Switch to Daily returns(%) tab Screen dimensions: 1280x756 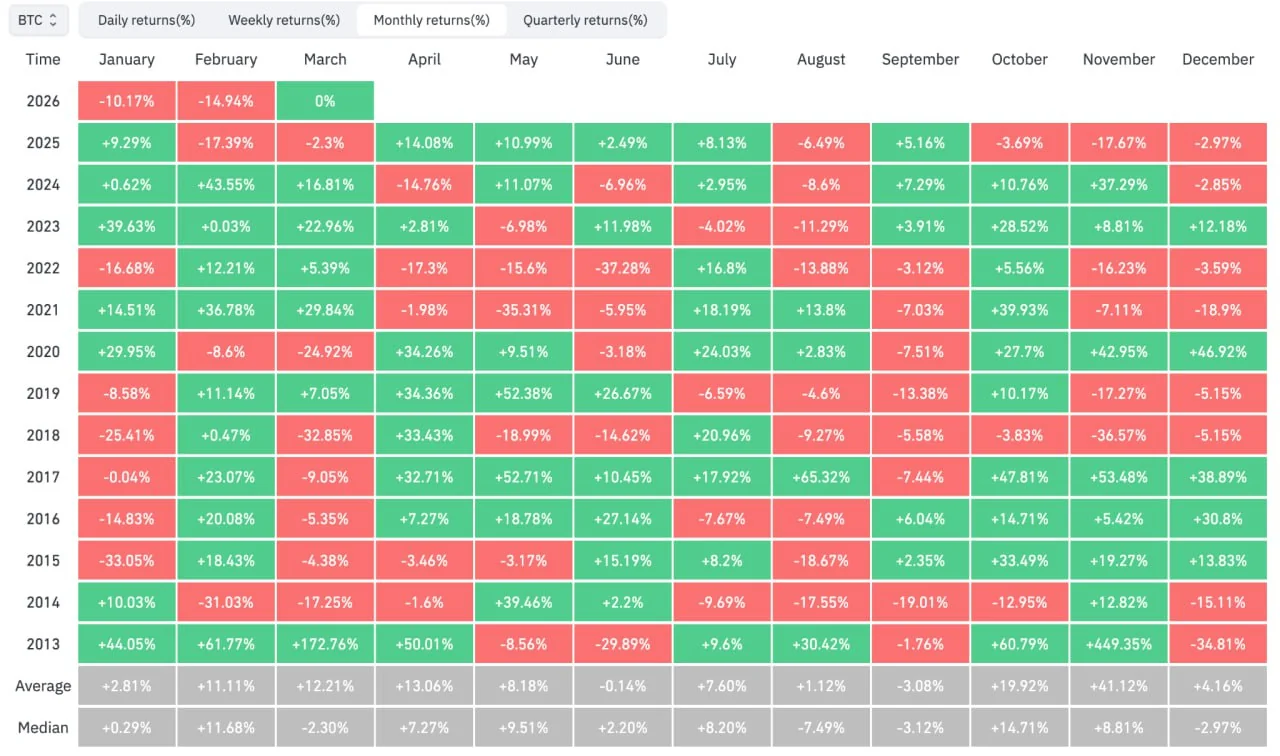pyautogui.click(x=146, y=20)
